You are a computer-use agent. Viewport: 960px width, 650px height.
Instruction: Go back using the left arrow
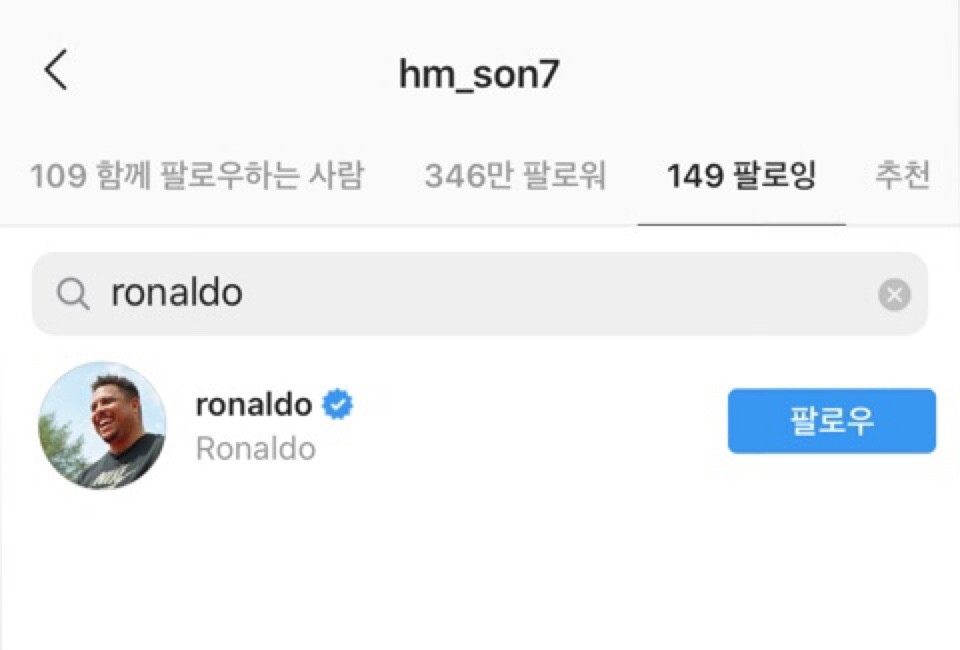tap(56, 70)
